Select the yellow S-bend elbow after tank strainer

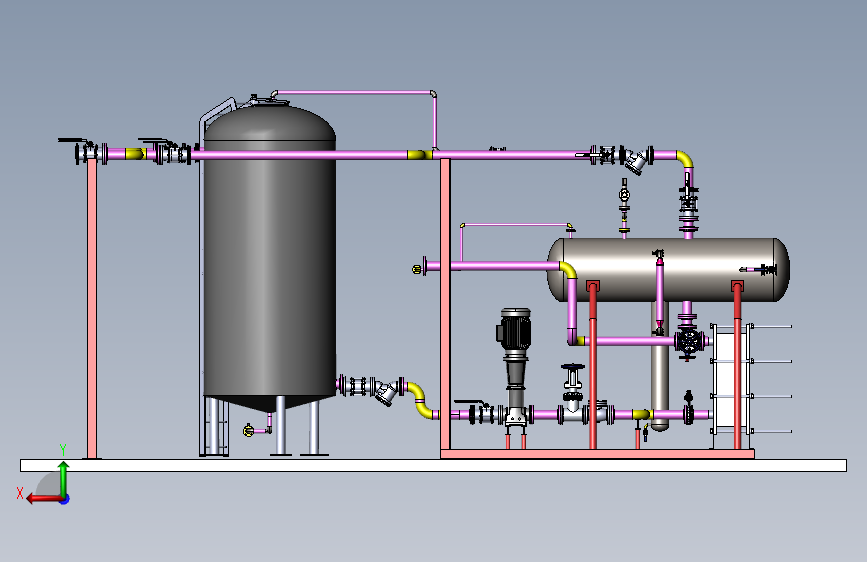tap(421, 400)
